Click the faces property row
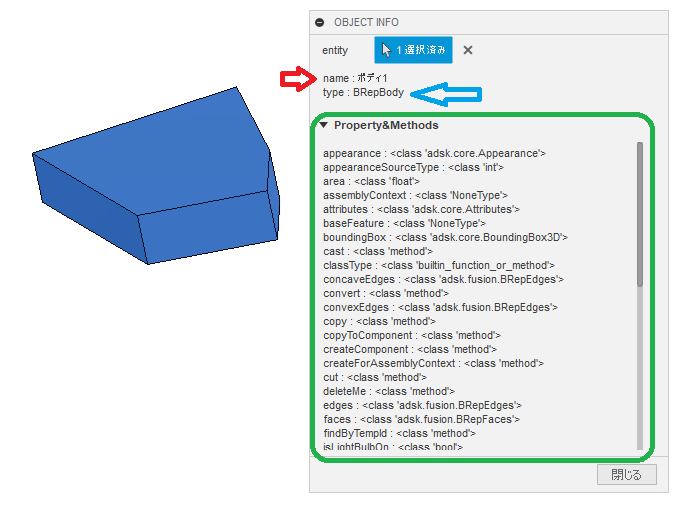This screenshot has width=682, height=511. (x=421, y=419)
